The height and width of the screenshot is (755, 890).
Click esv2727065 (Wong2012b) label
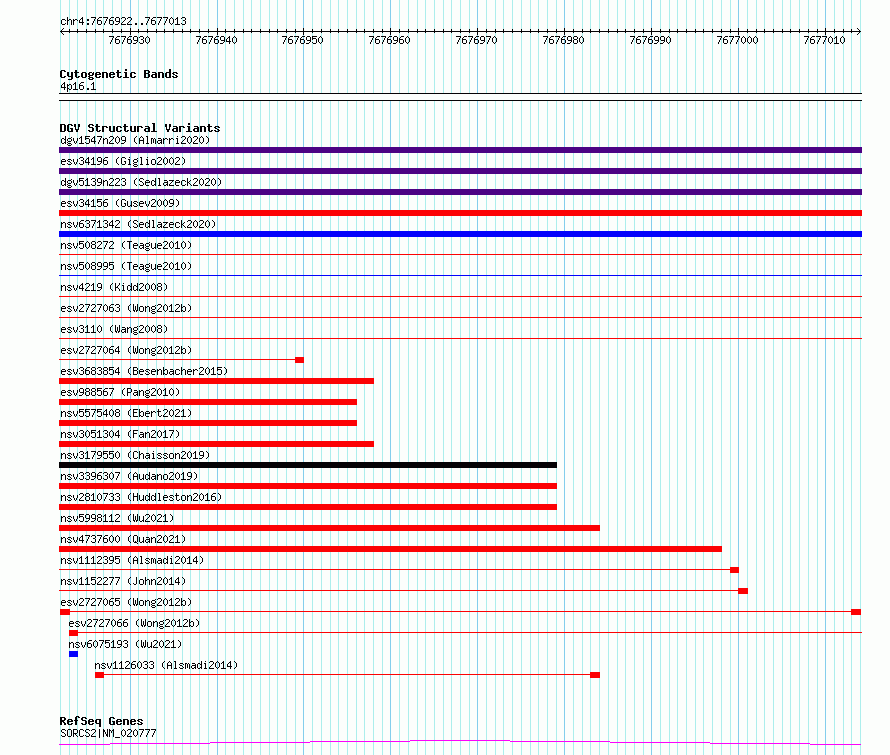[126, 602]
